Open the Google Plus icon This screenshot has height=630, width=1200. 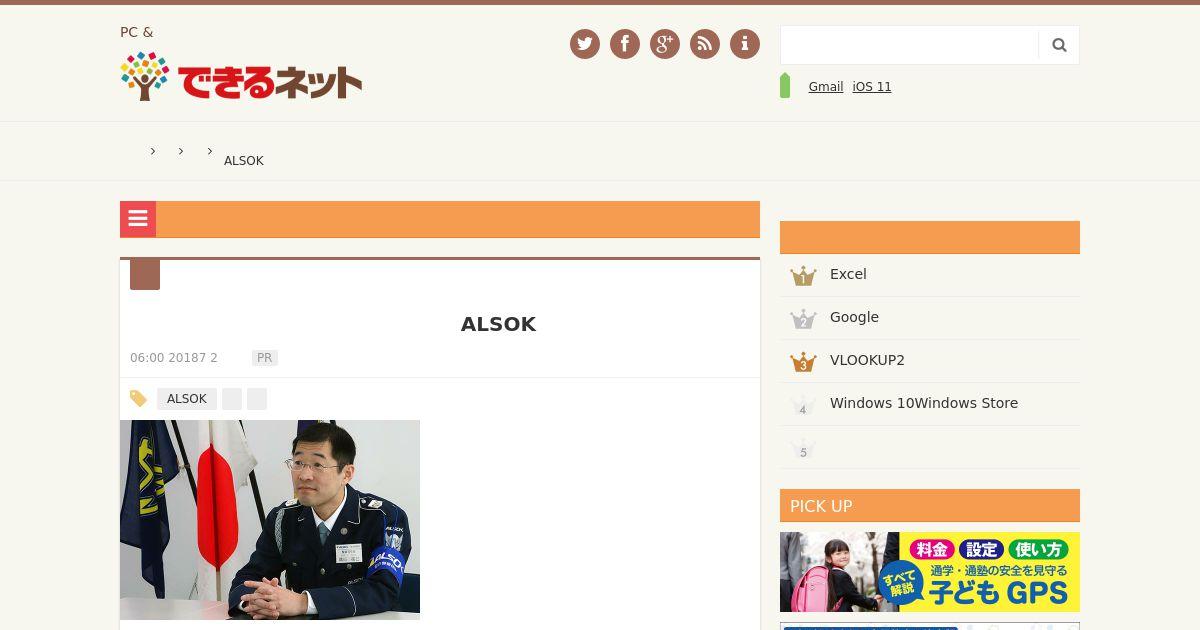point(665,44)
